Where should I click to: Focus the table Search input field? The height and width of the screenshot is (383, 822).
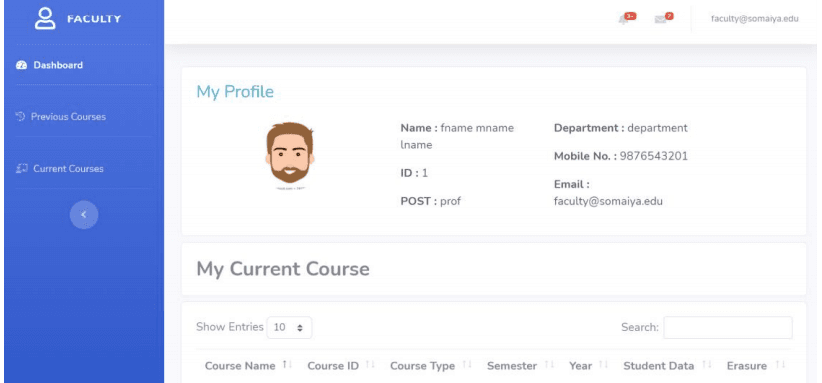(728, 327)
